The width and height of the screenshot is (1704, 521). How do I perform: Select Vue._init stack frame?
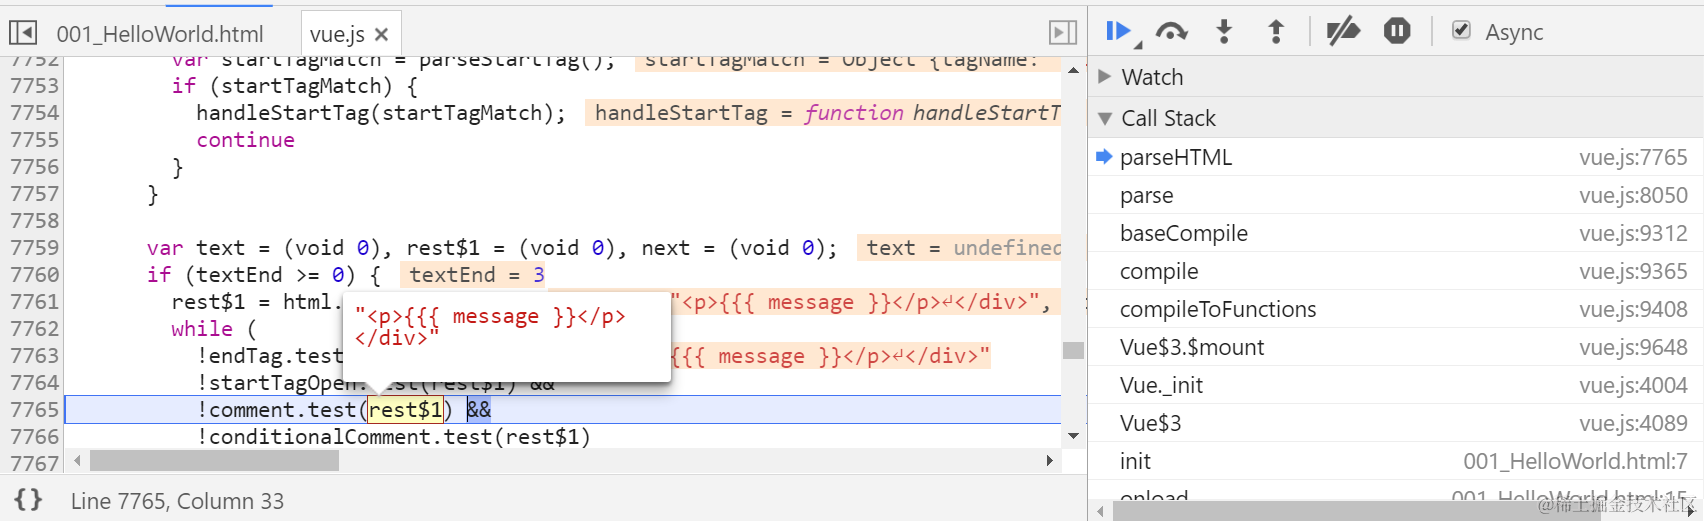[x=1396, y=385]
